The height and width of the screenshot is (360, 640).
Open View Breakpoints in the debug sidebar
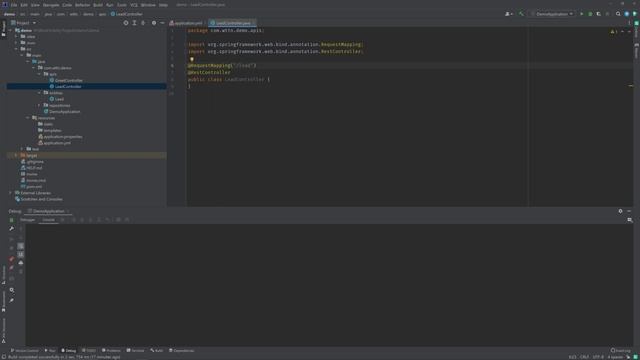pos(11,259)
